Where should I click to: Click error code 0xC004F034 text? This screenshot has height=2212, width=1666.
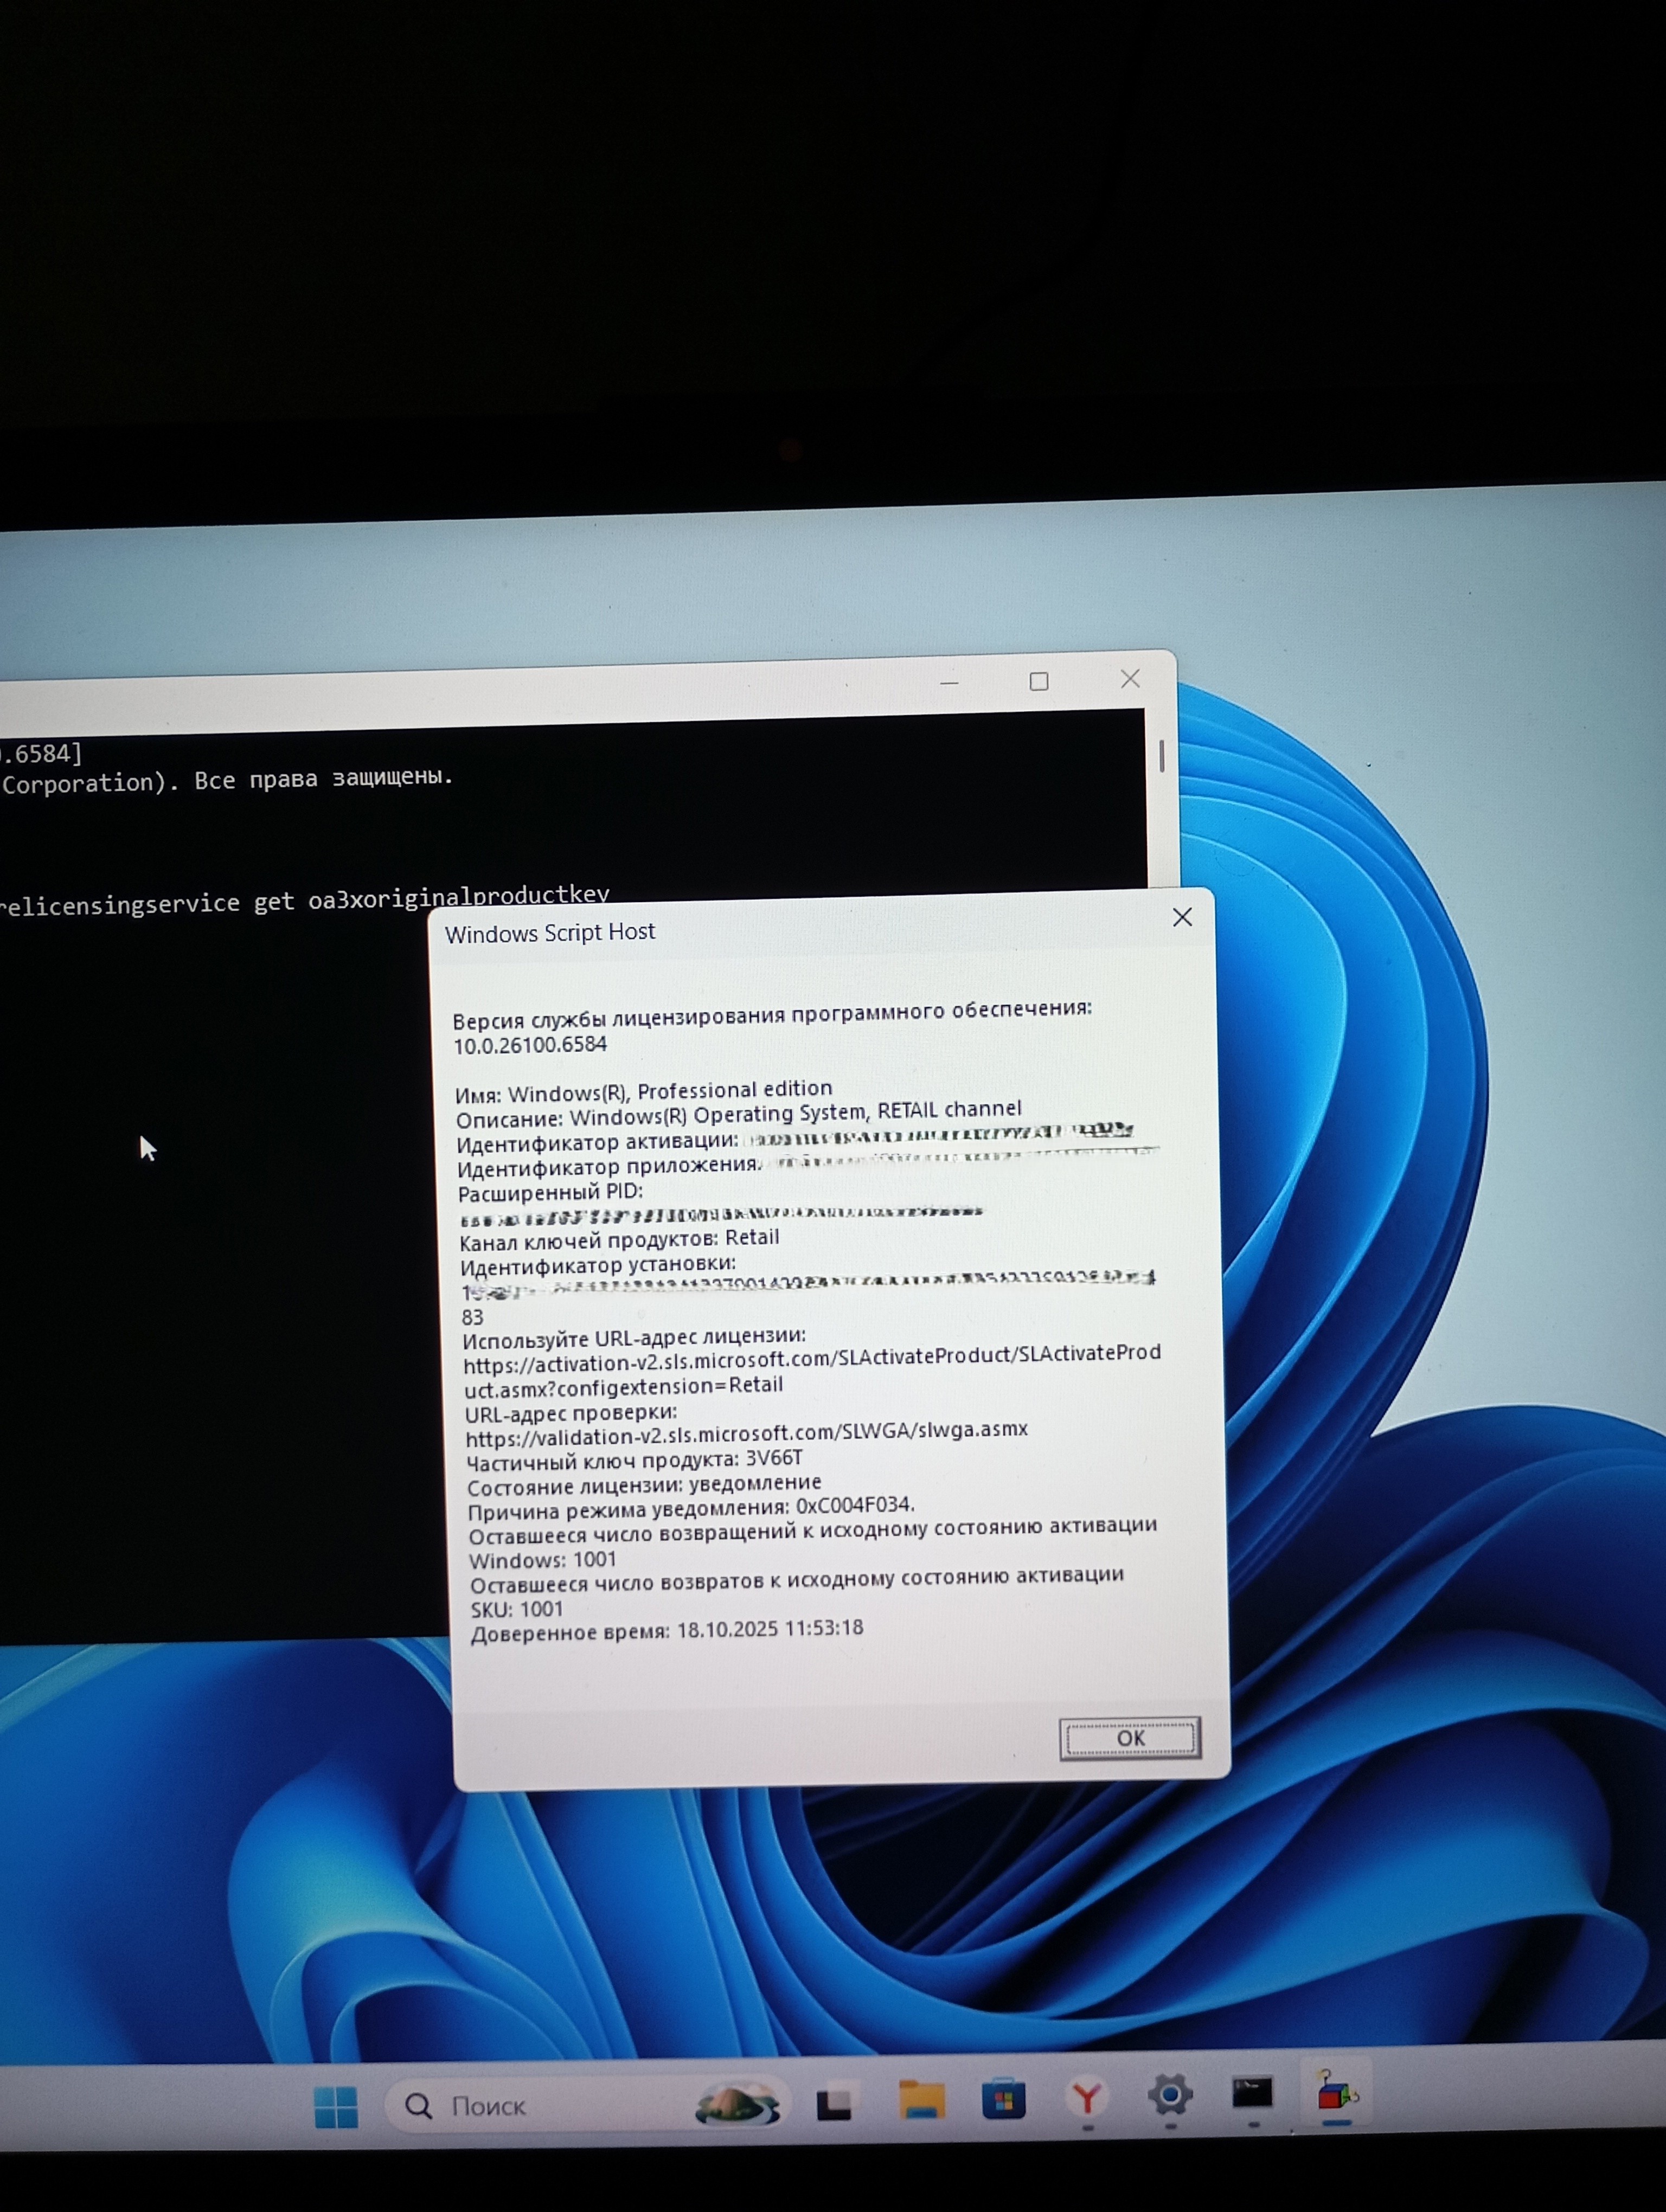(855, 1505)
